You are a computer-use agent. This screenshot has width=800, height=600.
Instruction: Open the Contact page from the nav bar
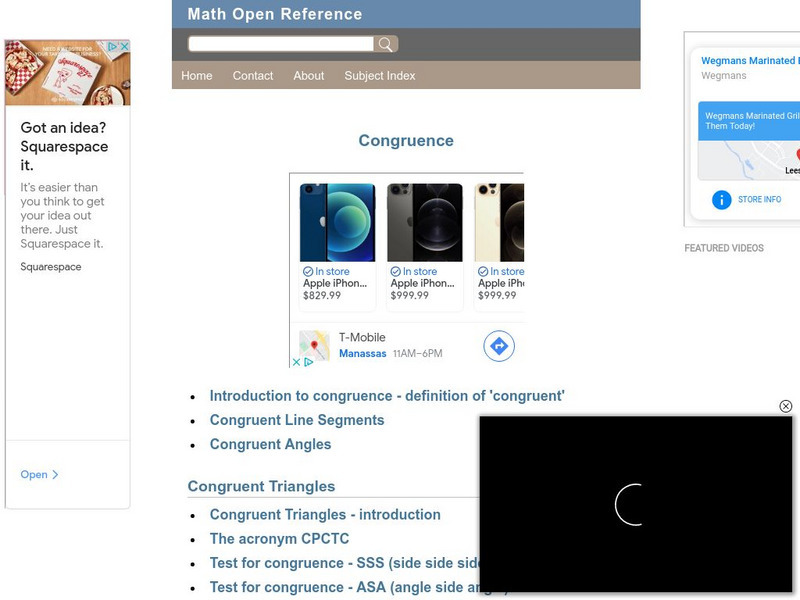(x=253, y=76)
